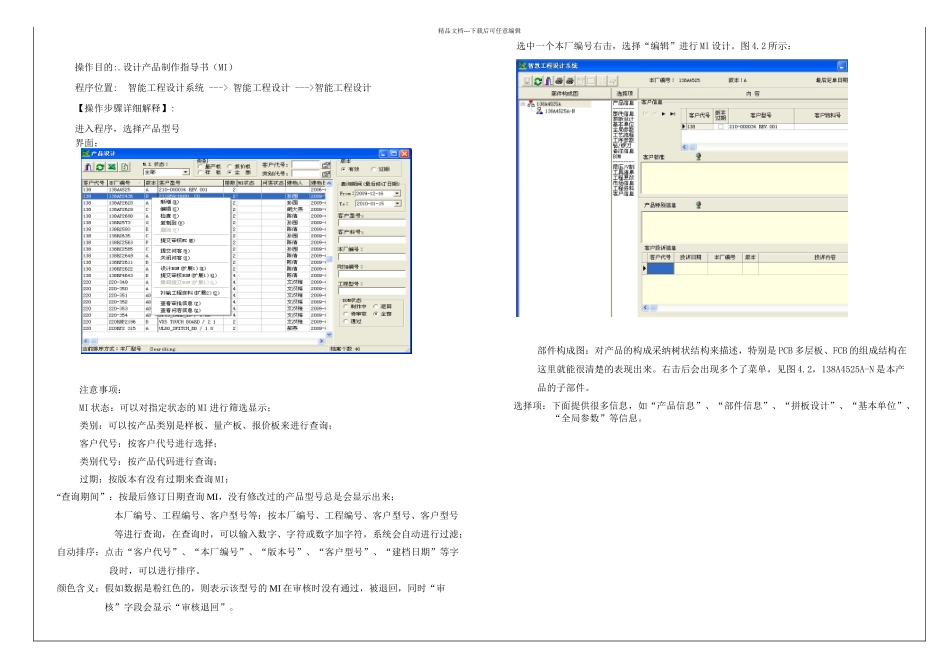The height and width of the screenshot is (672, 950).
Task: Sort by 客户代号 column header in 产品设计
Action: (94, 183)
